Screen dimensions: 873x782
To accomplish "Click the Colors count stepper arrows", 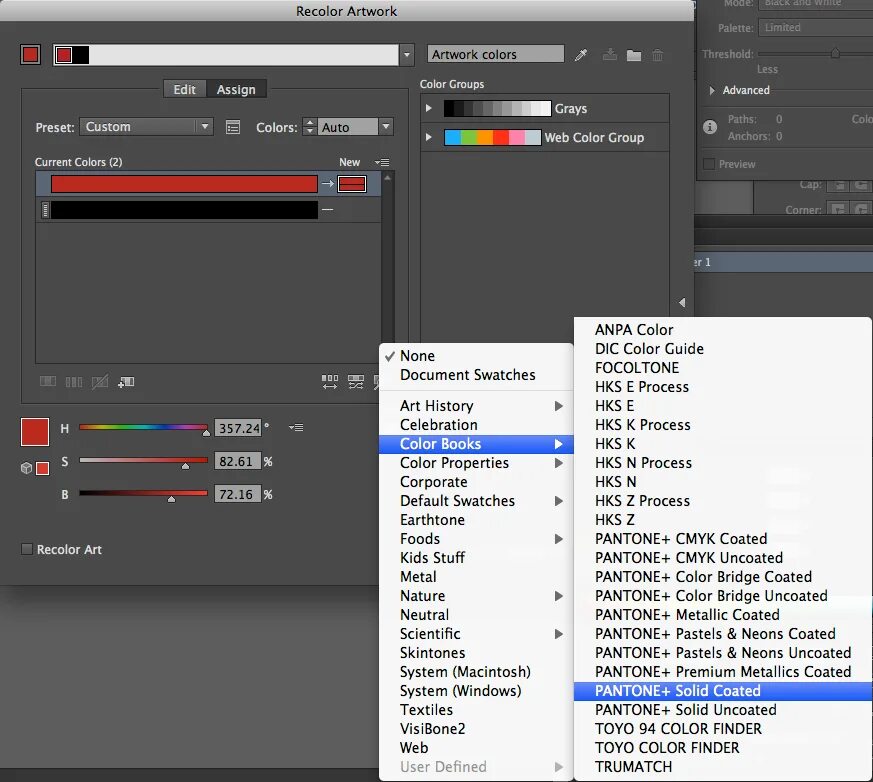I will coord(310,127).
